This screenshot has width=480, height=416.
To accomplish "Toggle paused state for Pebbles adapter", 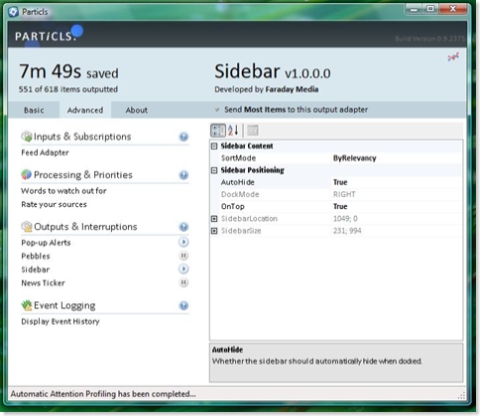I will coord(184,256).
